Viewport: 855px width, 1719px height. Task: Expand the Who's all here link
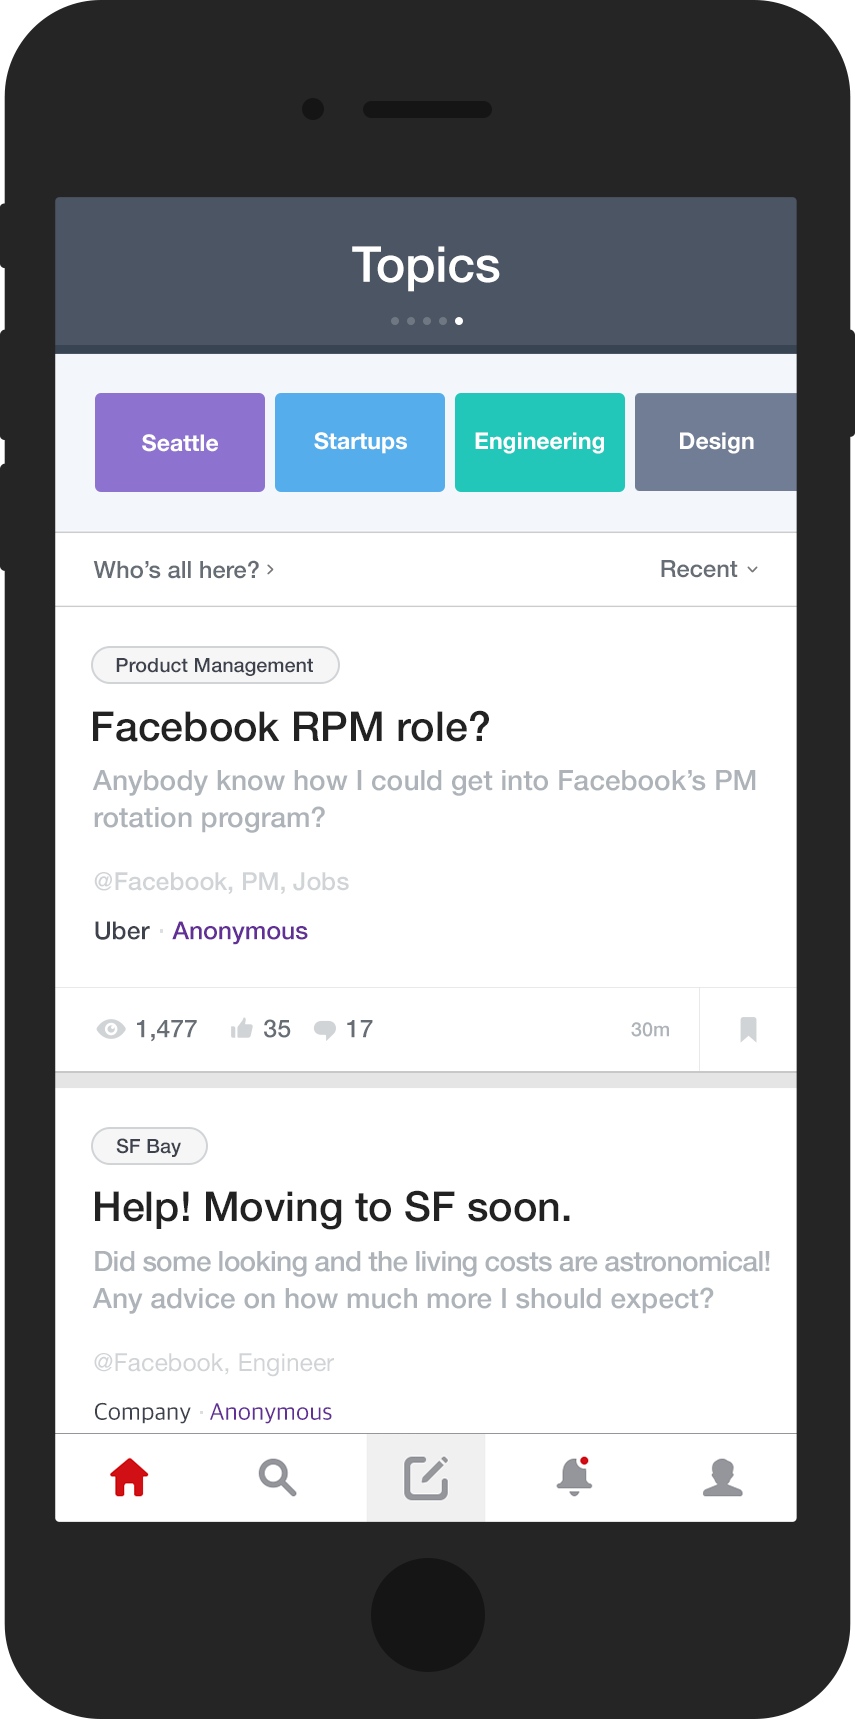tap(184, 570)
